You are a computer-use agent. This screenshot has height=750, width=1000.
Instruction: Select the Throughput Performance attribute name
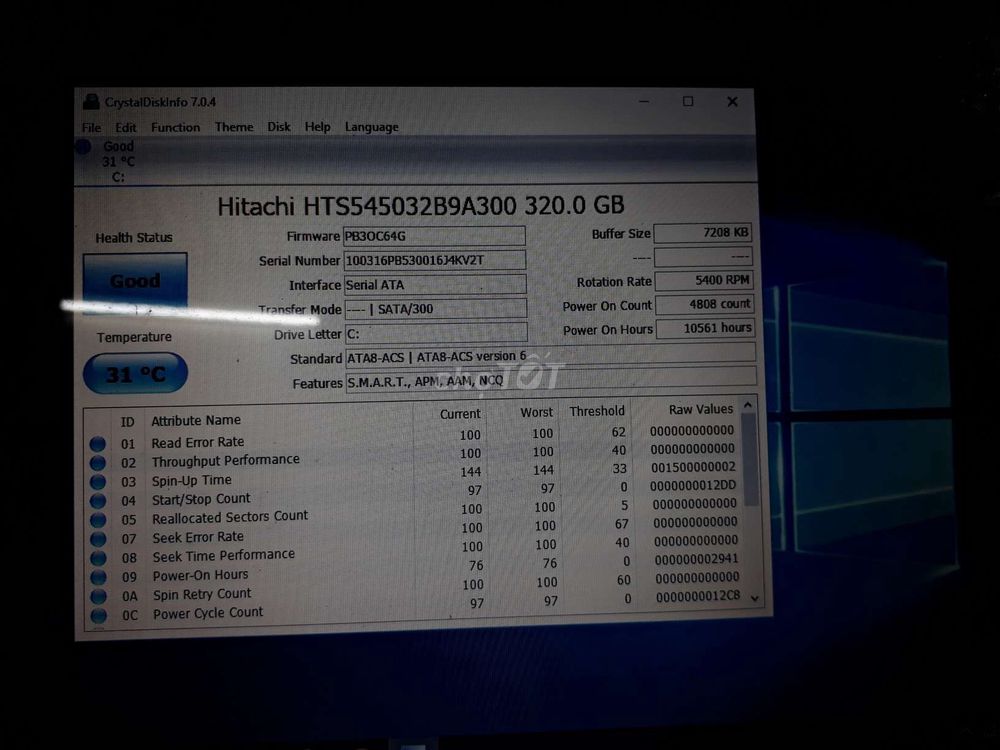pyautogui.click(x=226, y=460)
